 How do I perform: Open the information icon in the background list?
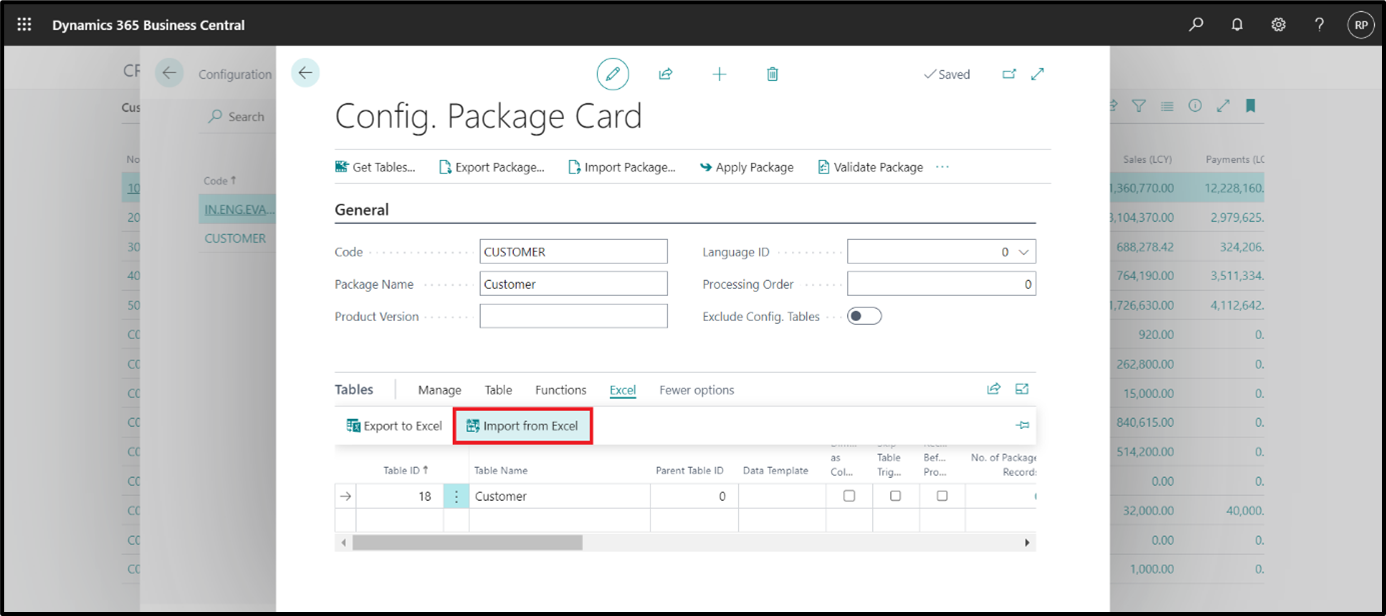[1194, 106]
